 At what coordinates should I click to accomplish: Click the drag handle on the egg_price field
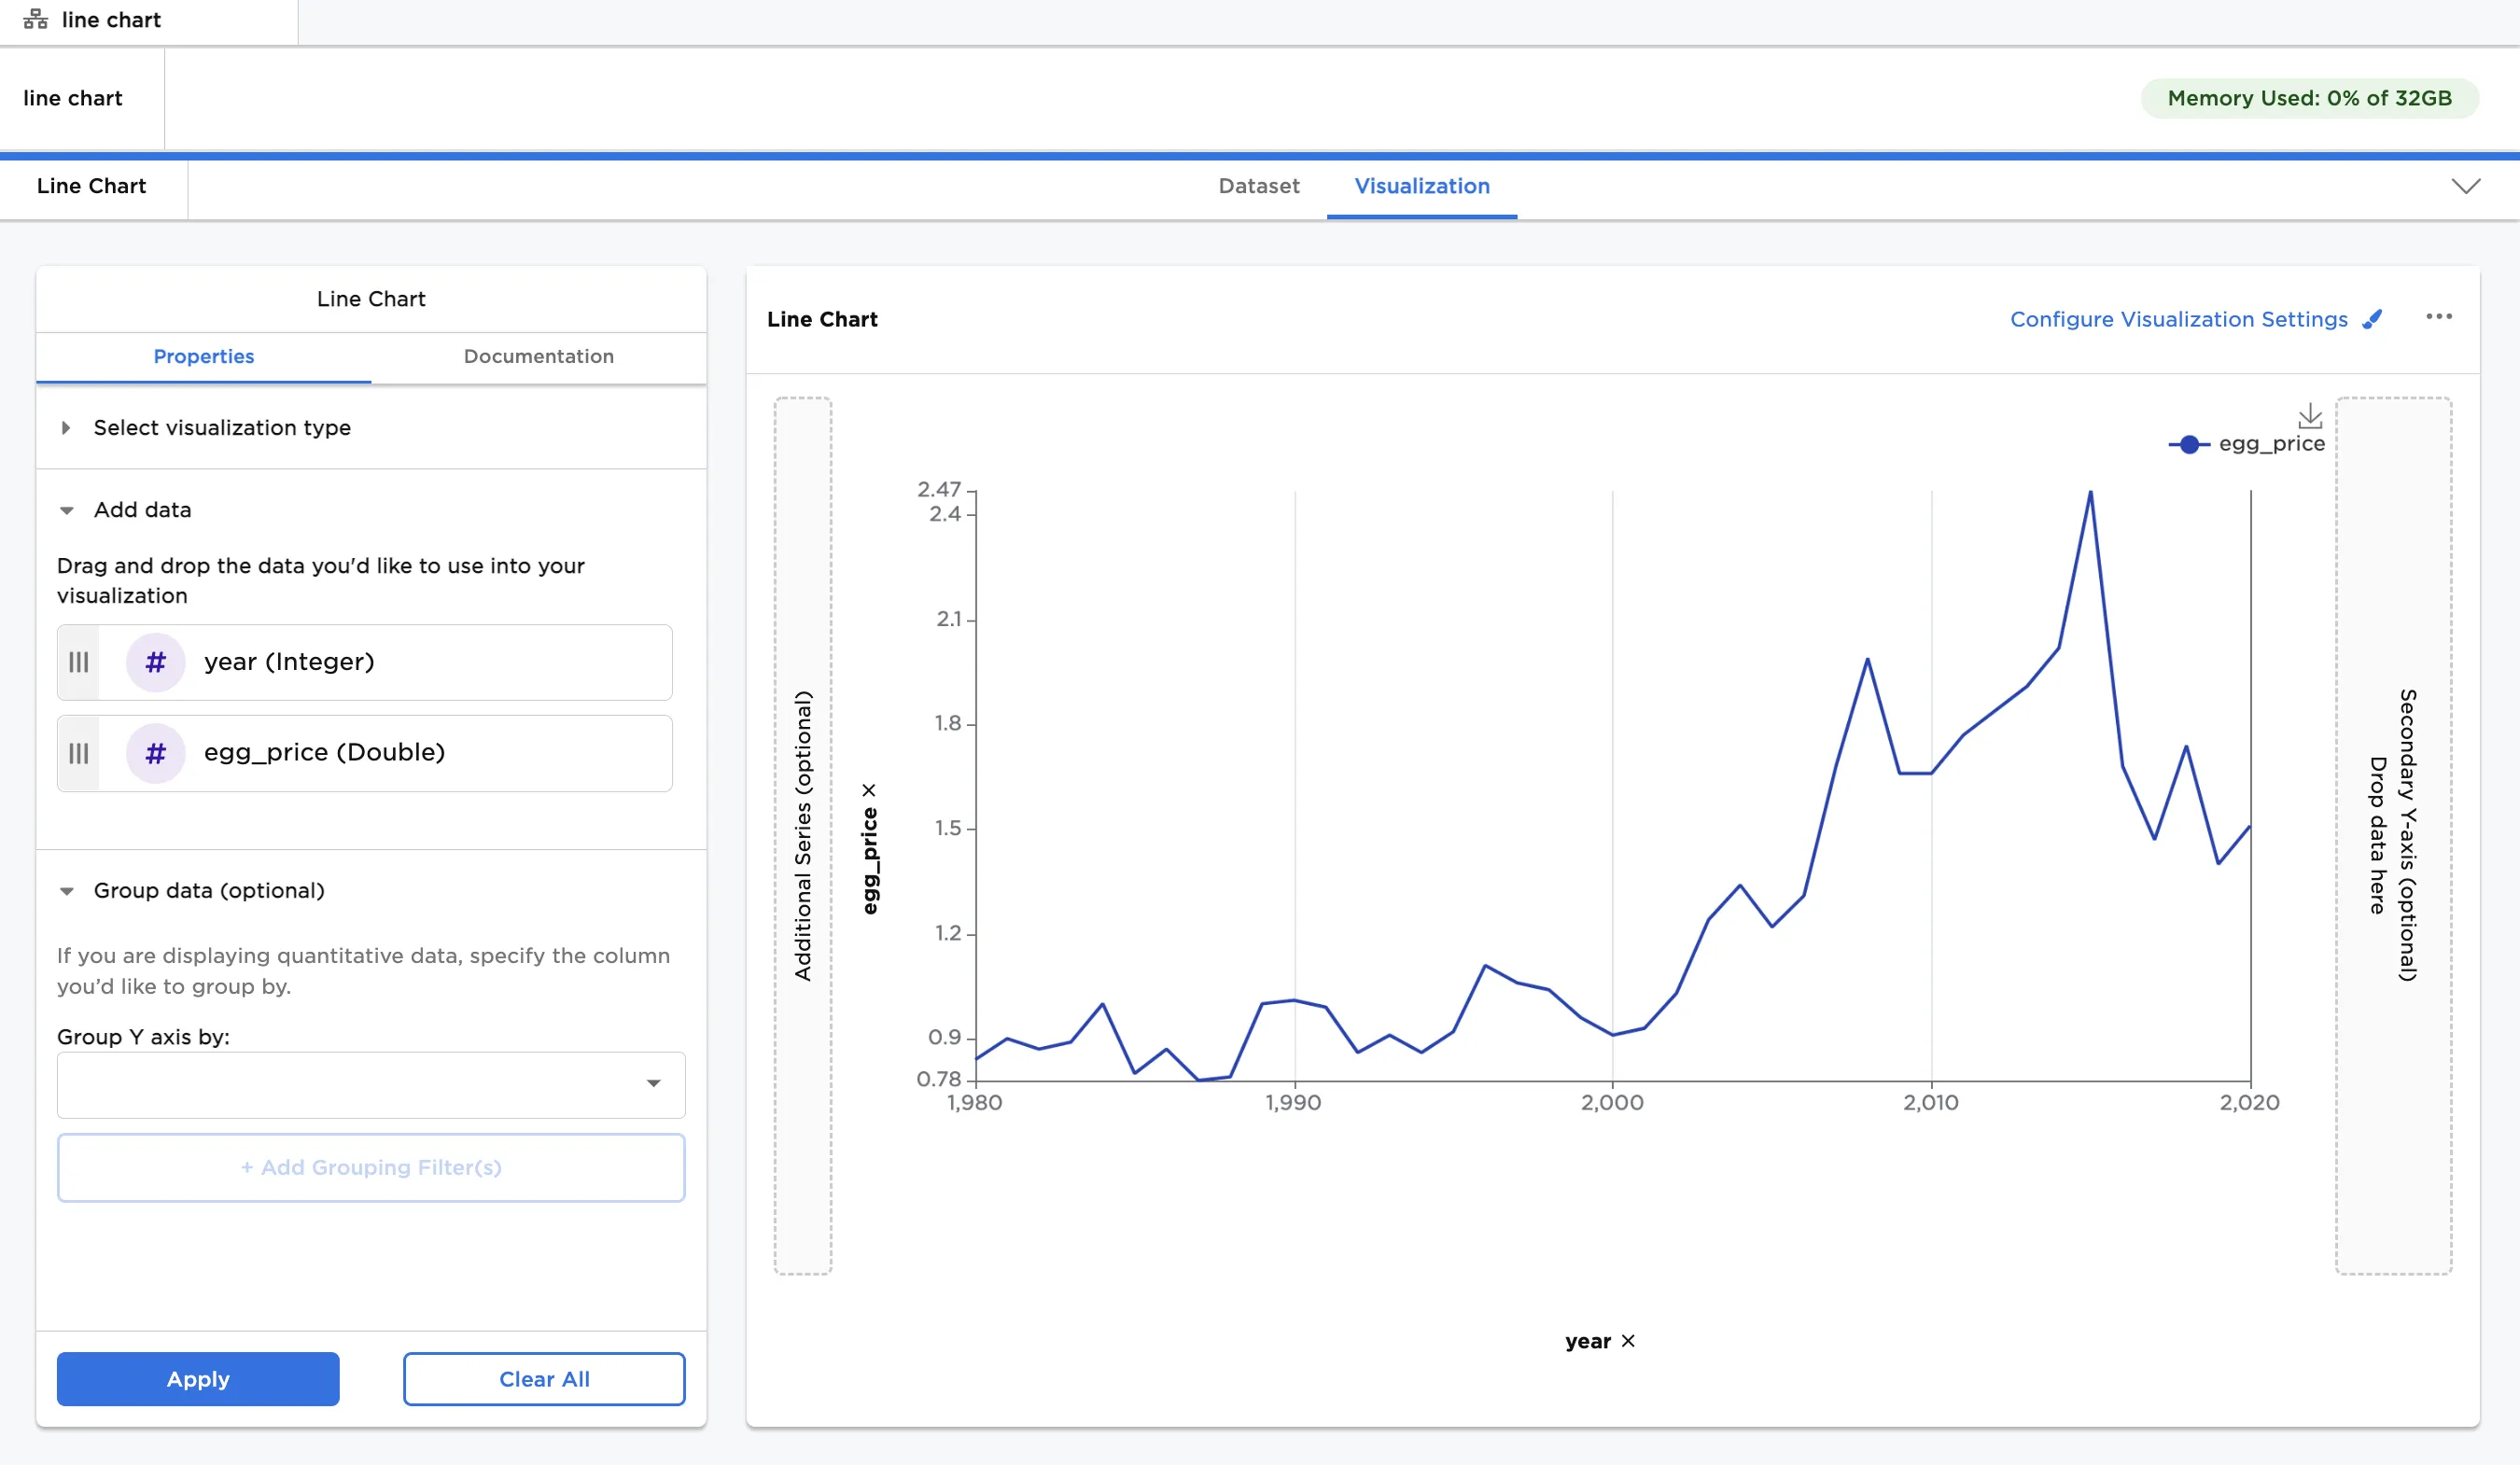(79, 753)
